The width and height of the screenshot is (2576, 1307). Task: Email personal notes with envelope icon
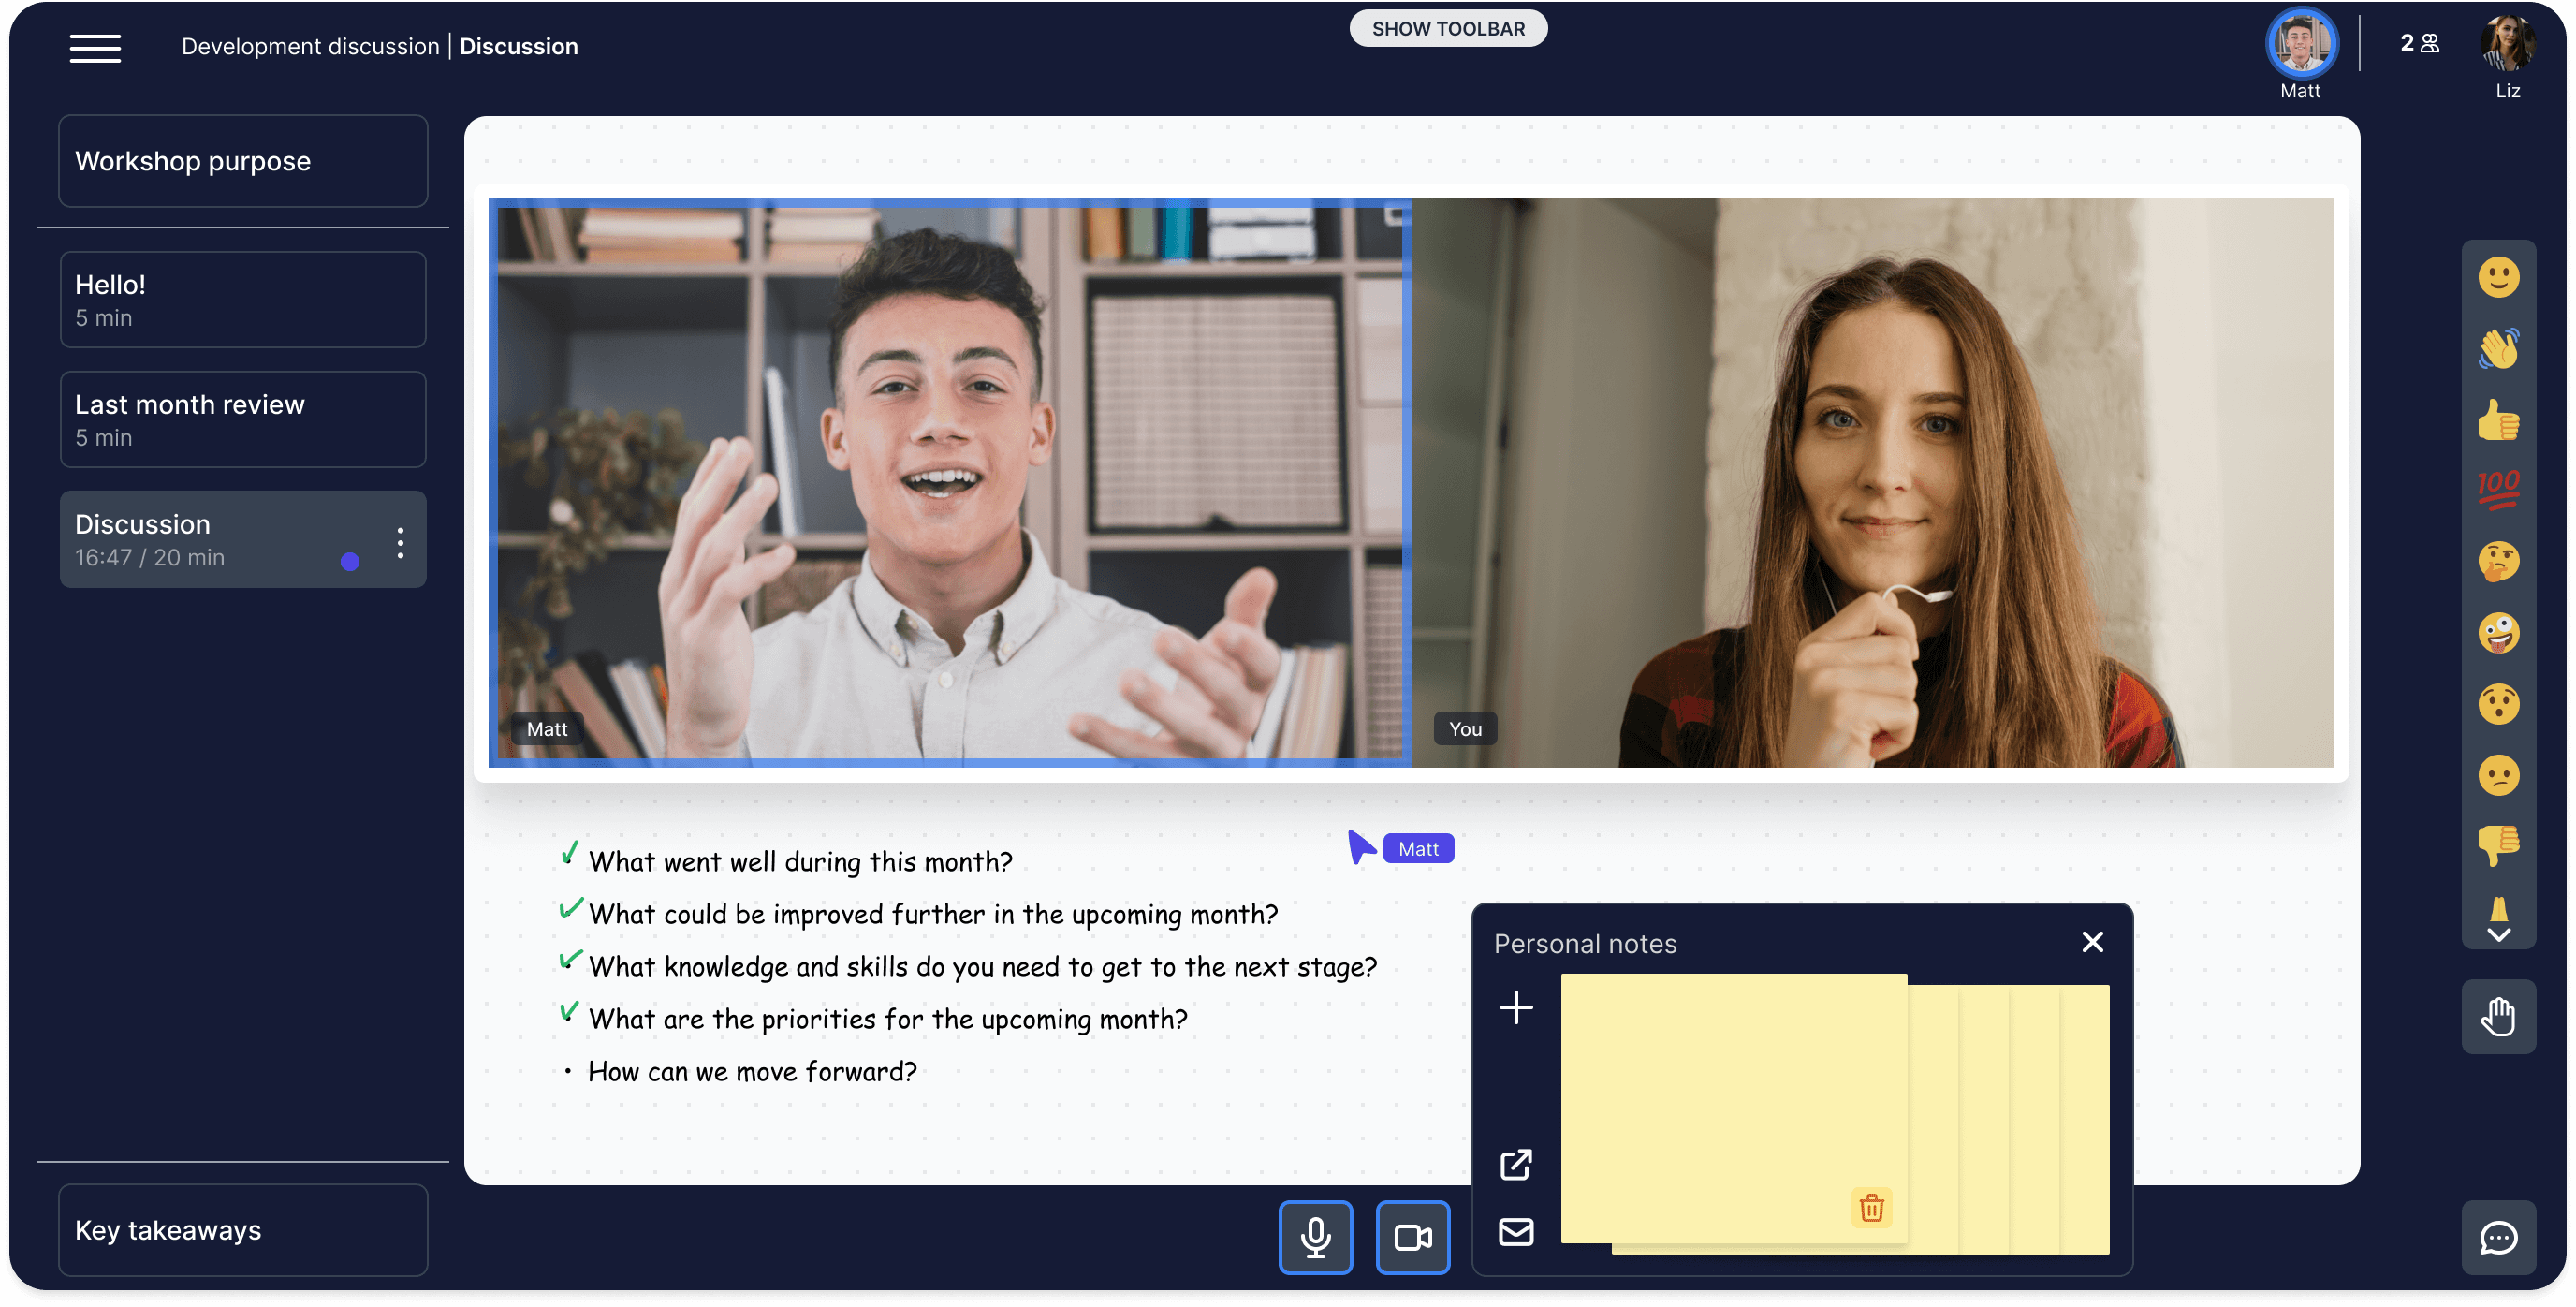[1515, 1232]
